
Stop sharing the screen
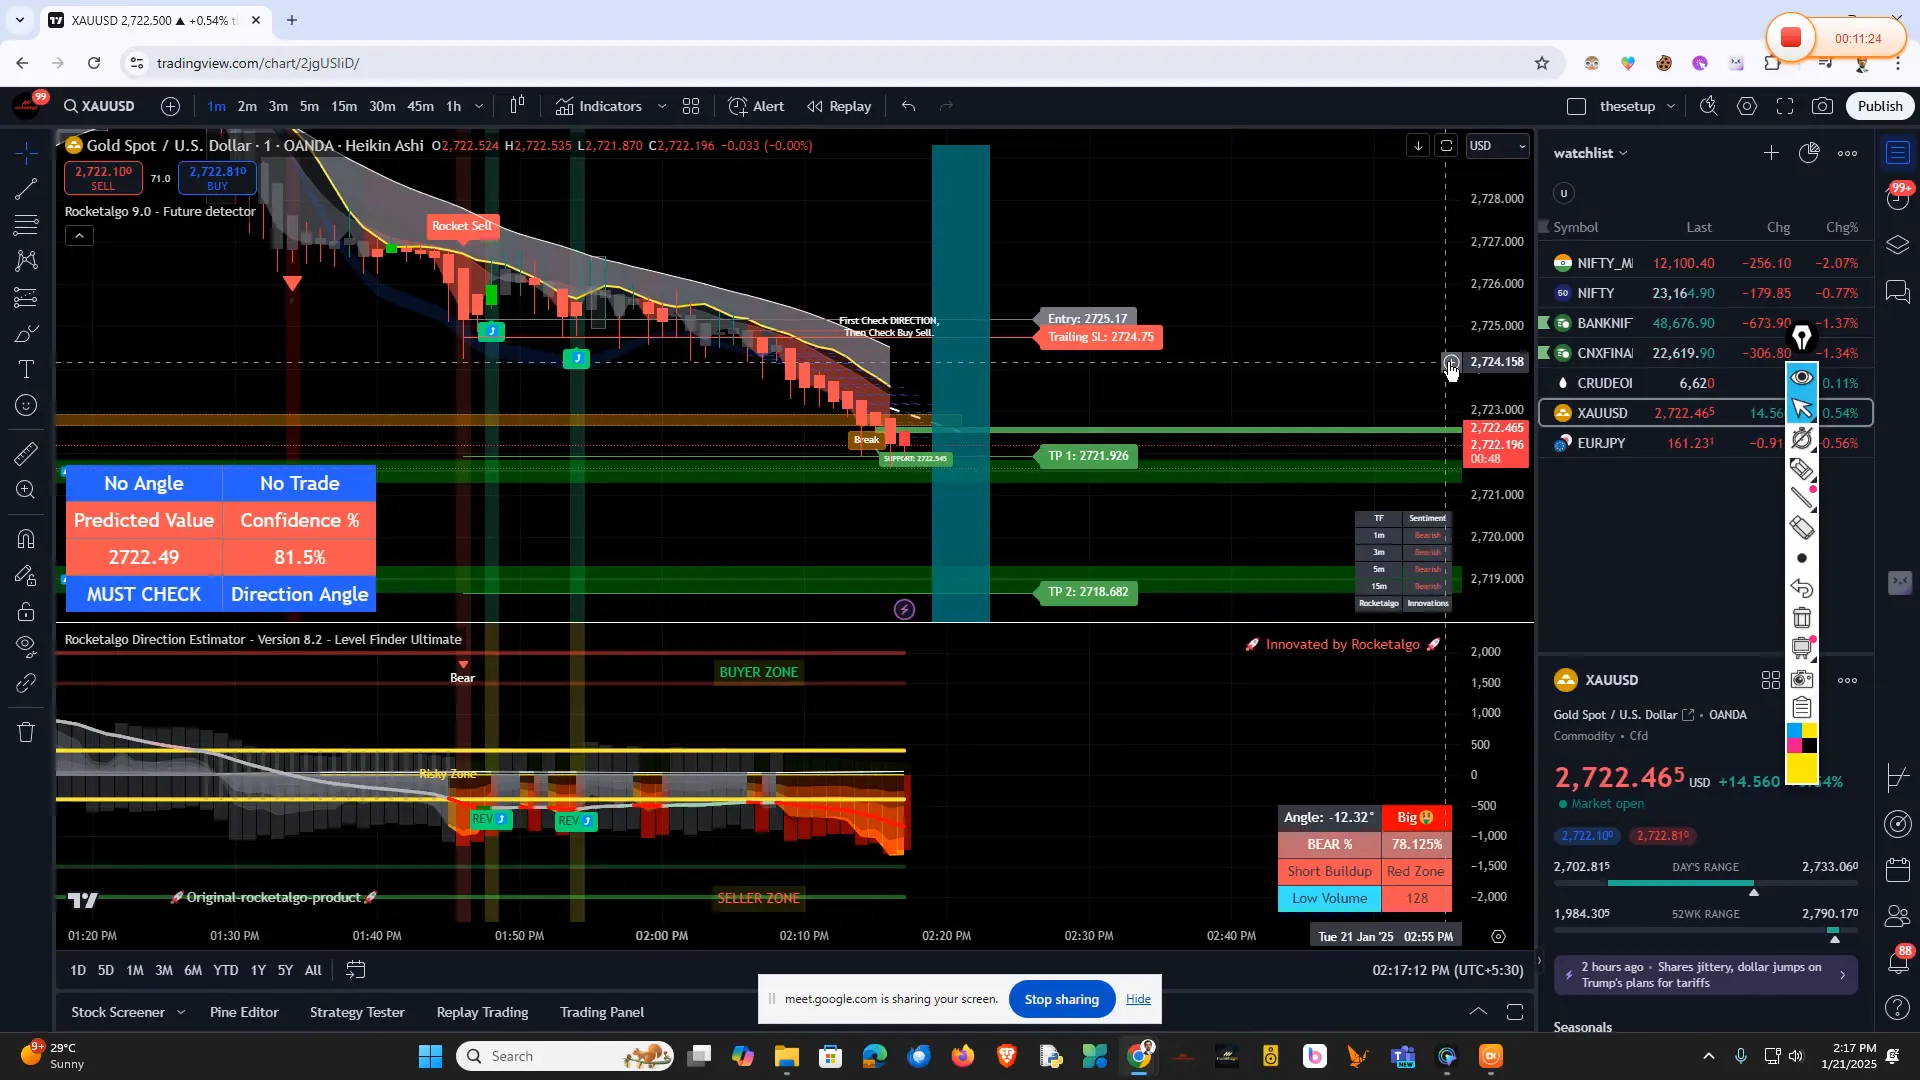tap(1062, 999)
